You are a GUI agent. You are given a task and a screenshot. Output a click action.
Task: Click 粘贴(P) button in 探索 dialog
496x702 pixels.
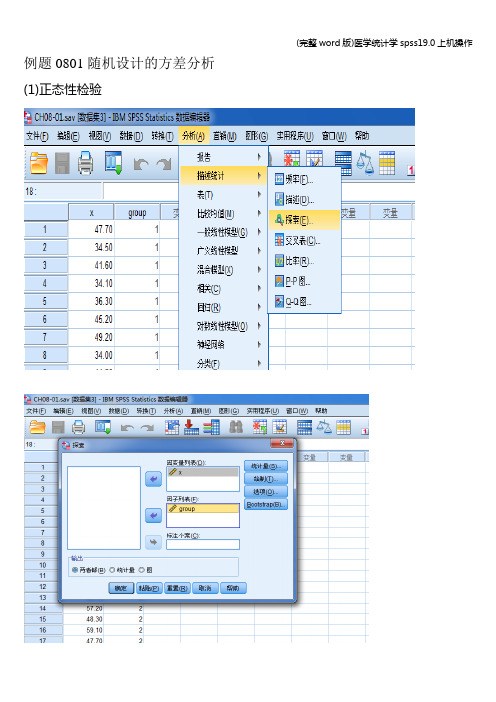[x=149, y=588]
